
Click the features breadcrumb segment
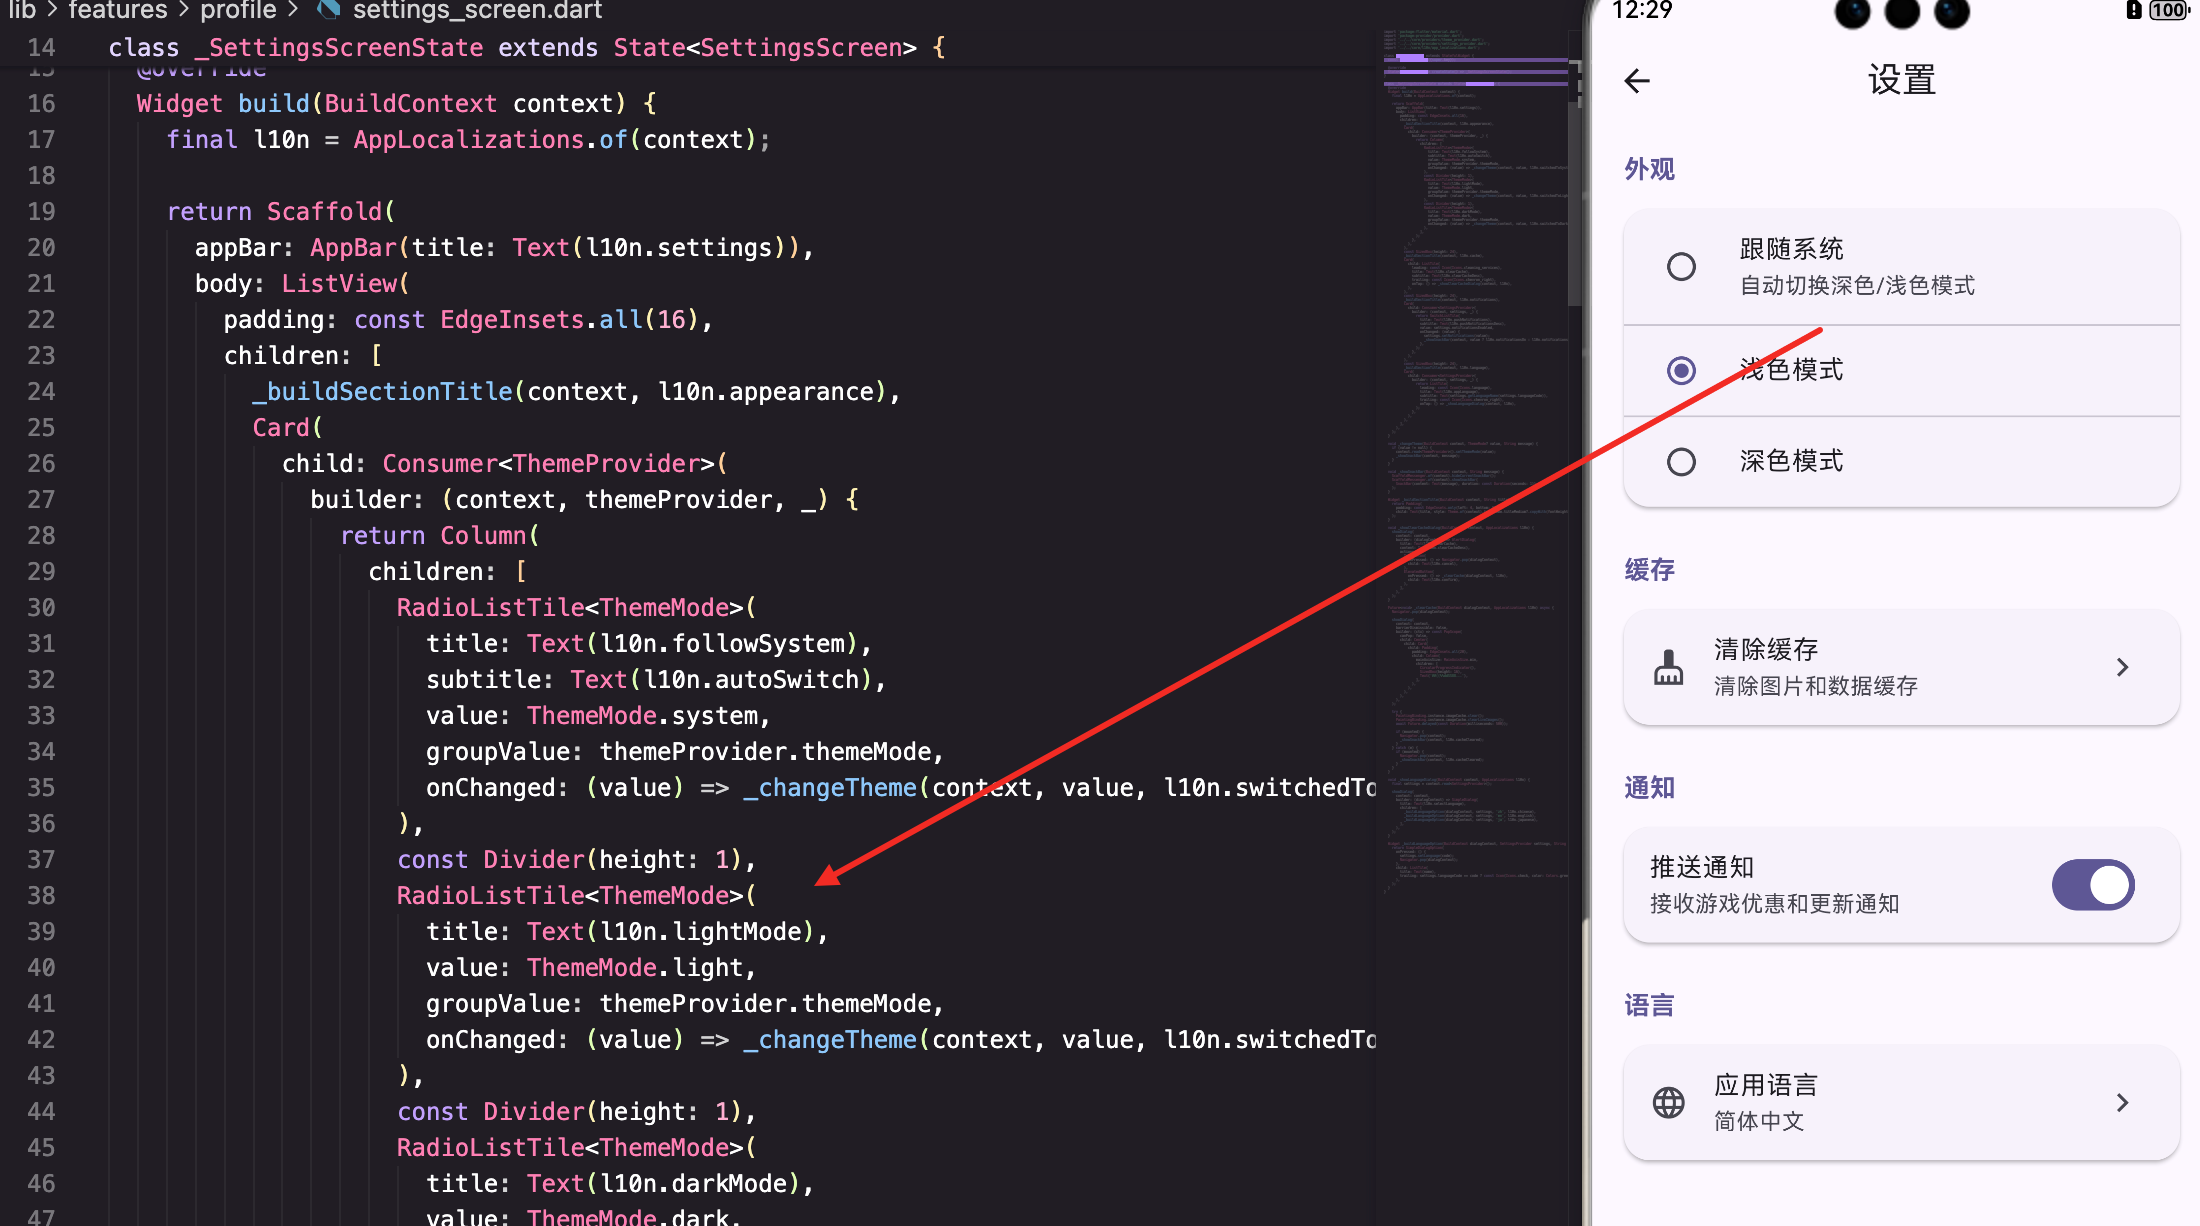[x=117, y=10]
